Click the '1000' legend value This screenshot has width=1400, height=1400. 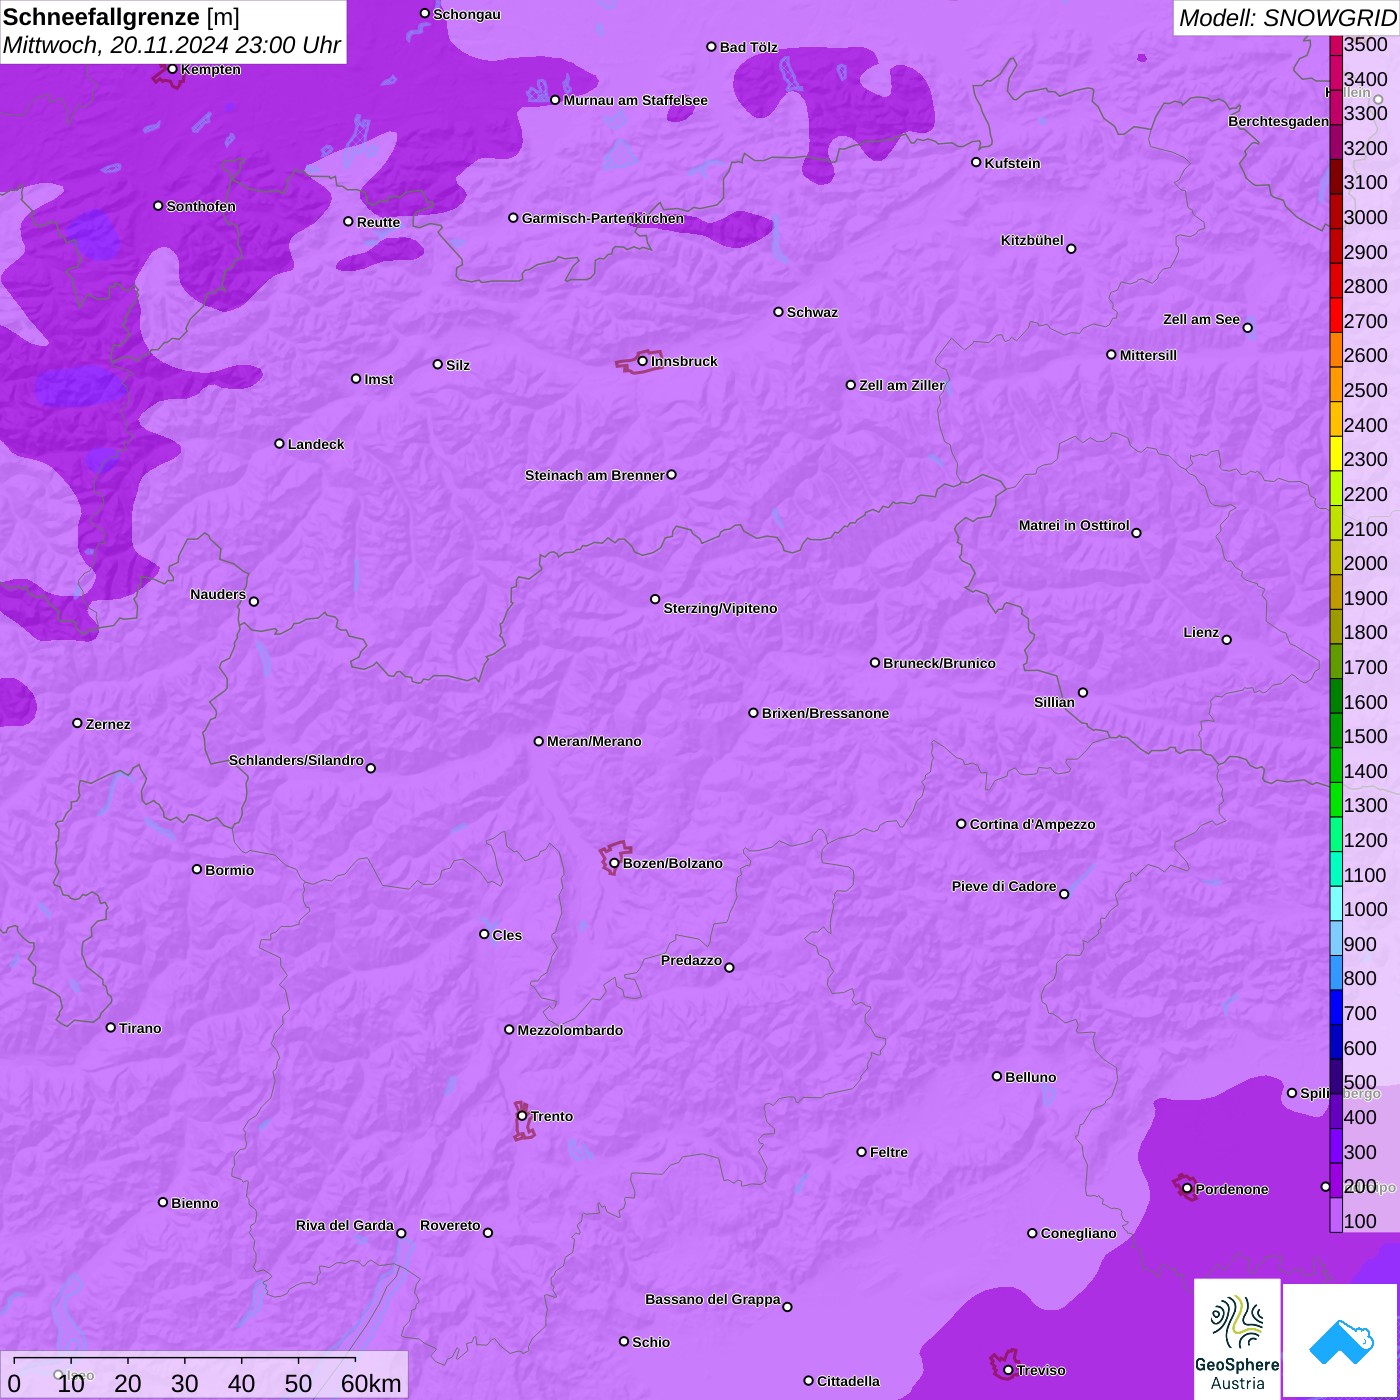click(x=1366, y=909)
